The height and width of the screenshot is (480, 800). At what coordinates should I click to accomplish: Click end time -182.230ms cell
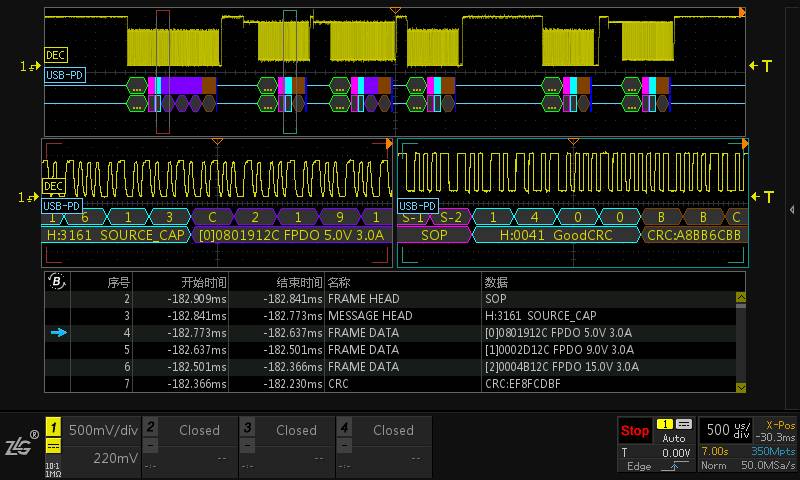(x=293, y=384)
